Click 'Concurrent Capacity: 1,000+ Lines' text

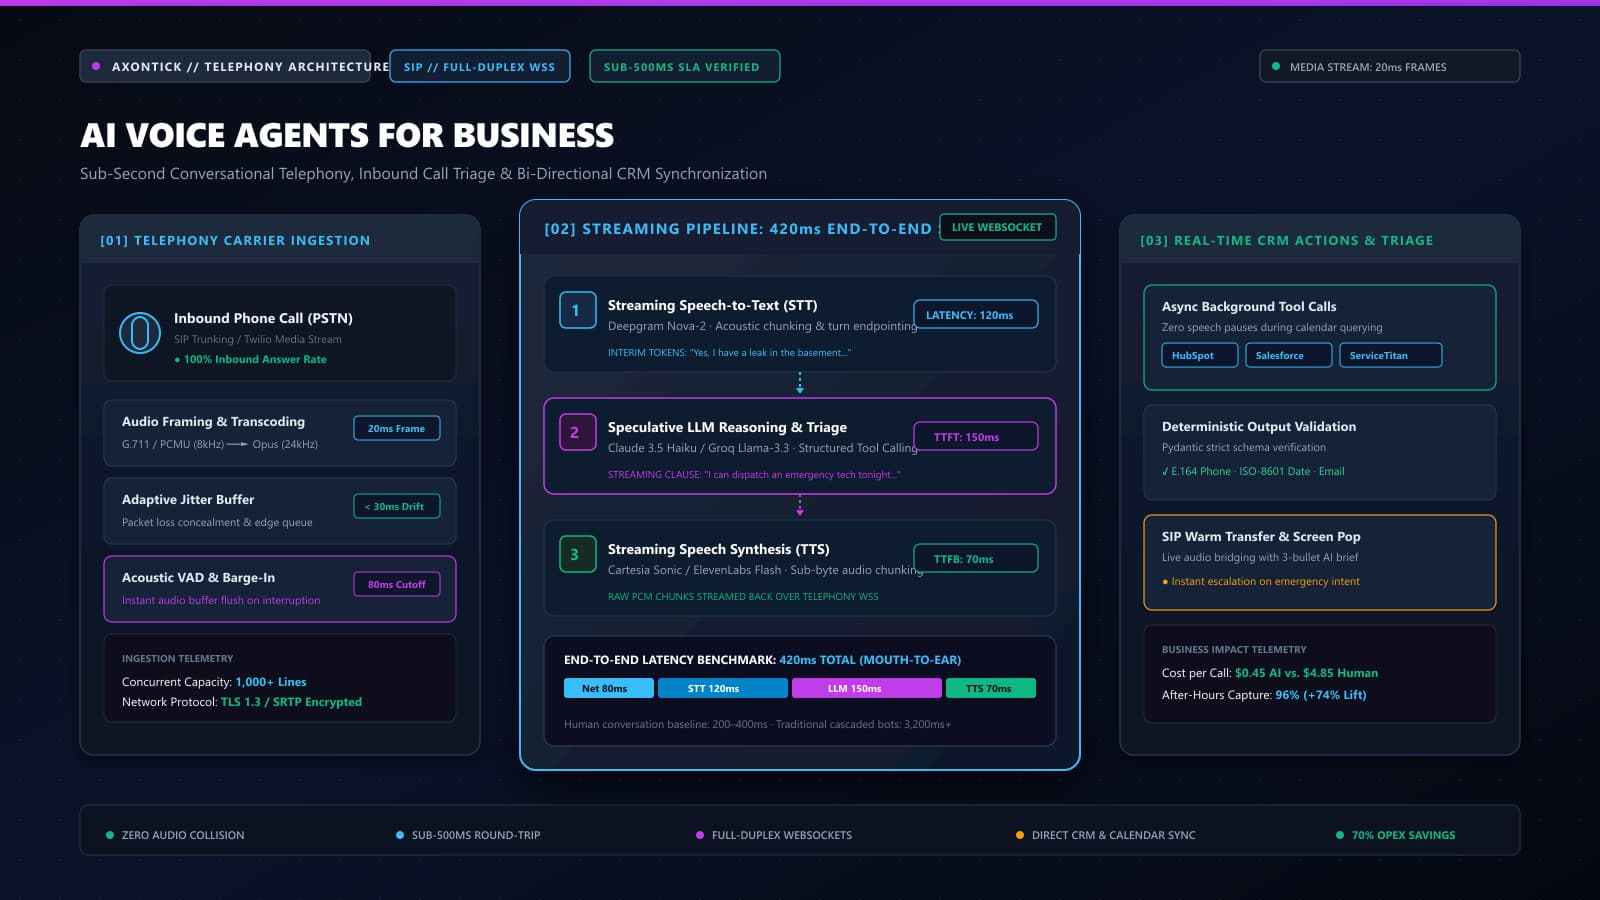(x=214, y=682)
